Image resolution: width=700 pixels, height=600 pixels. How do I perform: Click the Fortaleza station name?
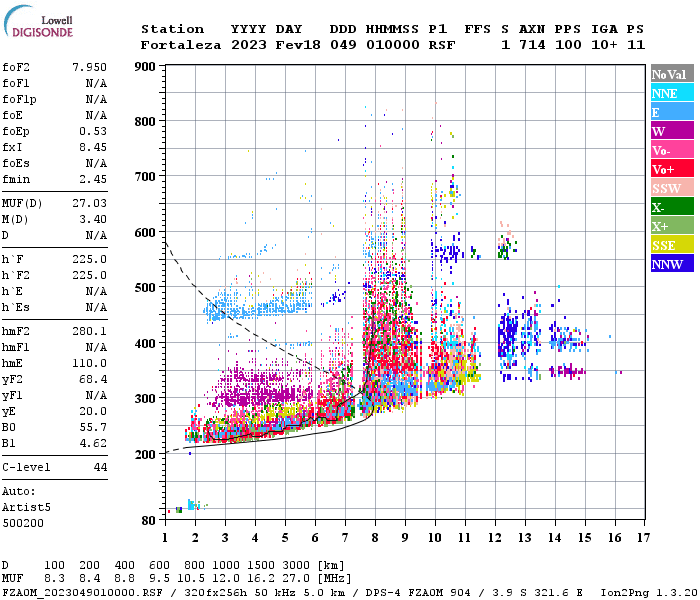[181, 45]
